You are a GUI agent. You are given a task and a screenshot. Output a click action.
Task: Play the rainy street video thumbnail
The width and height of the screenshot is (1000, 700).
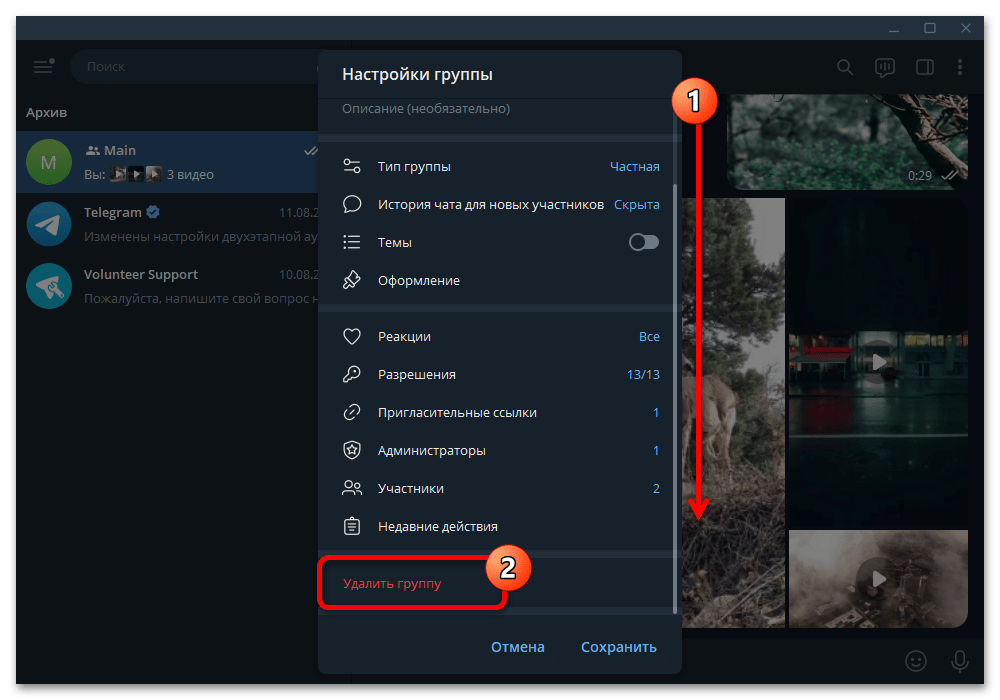(x=877, y=362)
